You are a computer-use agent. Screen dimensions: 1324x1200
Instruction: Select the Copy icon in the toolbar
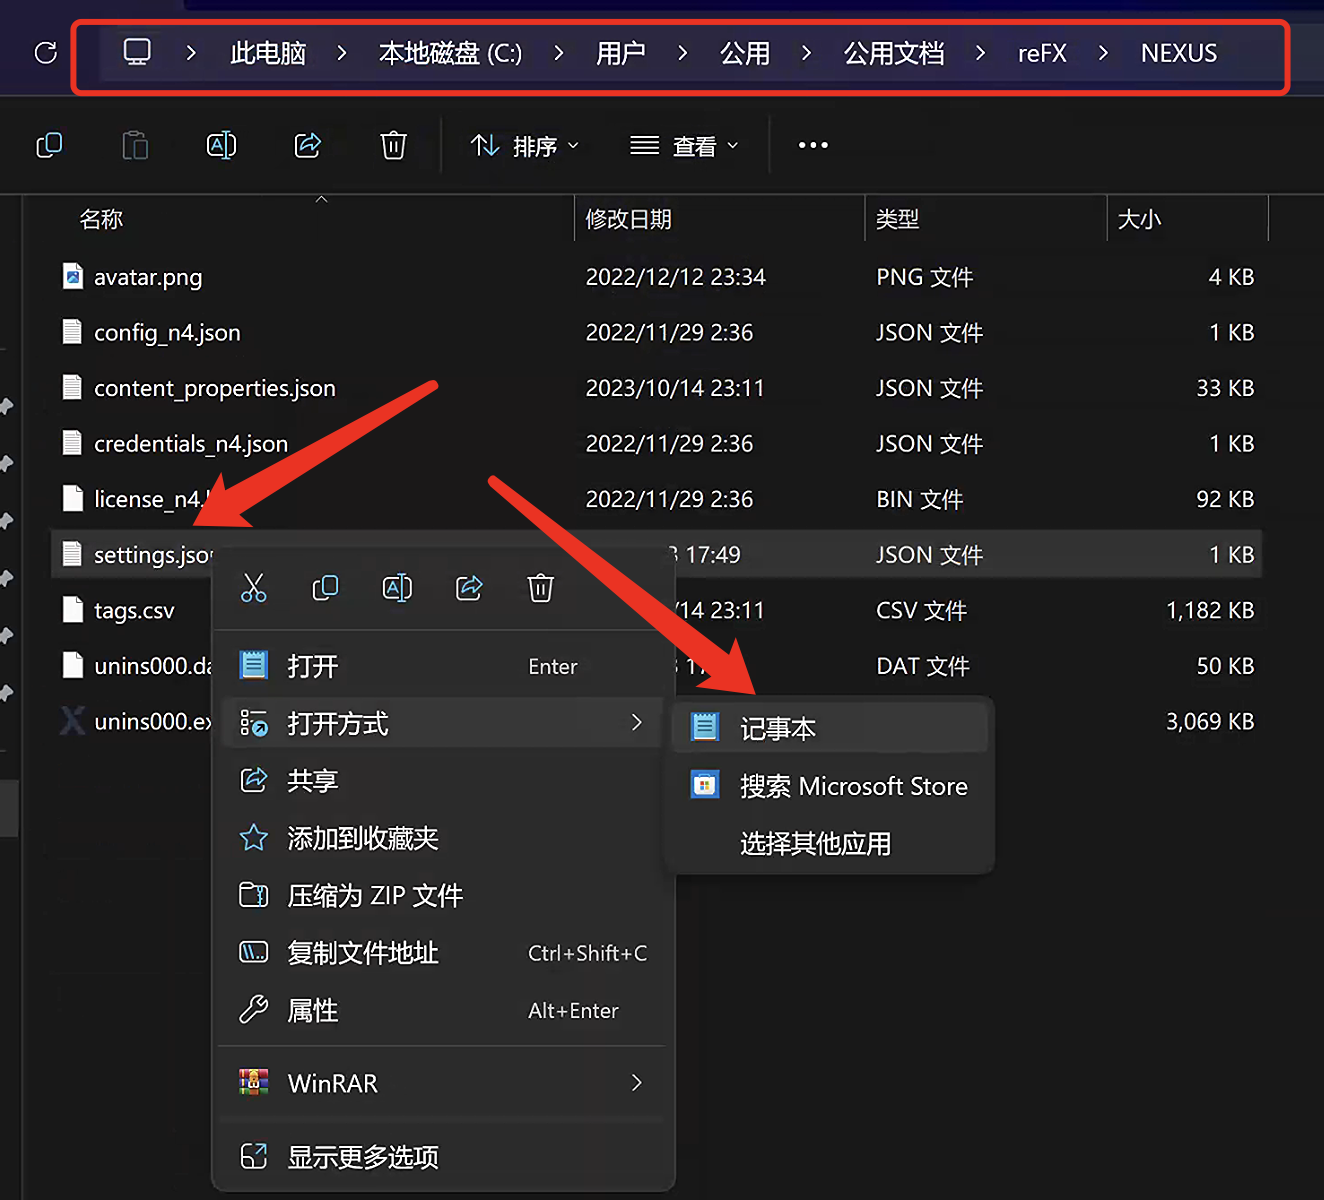tap(49, 145)
